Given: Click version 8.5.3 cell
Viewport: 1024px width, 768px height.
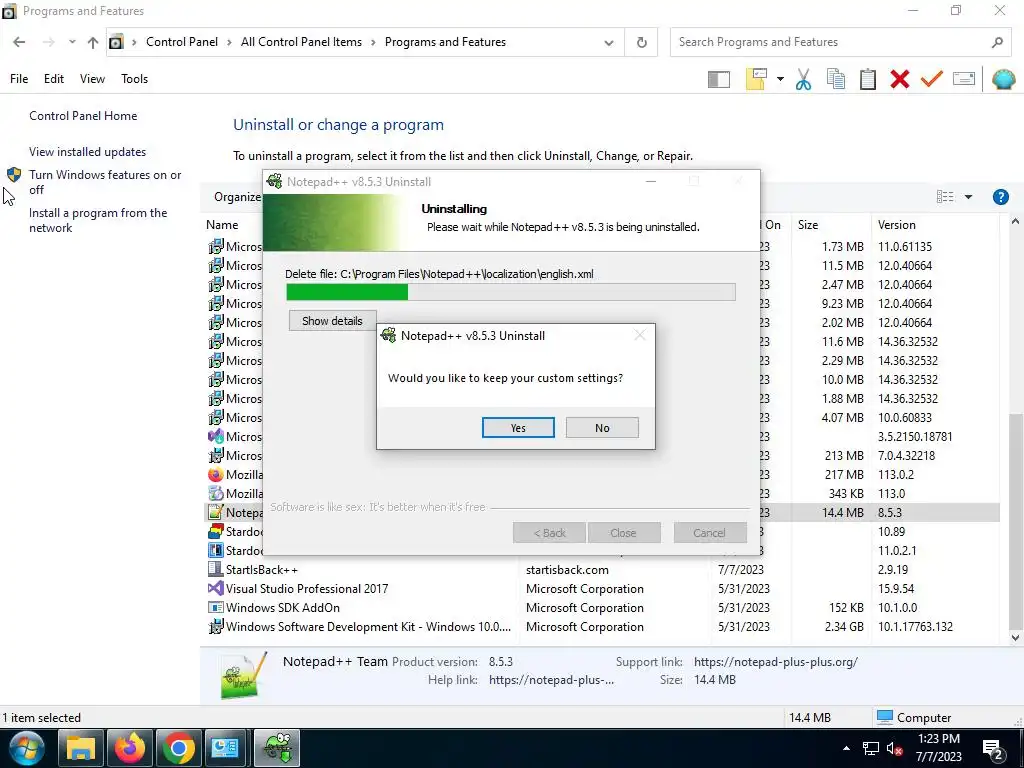Looking at the screenshot, I should (889, 513).
